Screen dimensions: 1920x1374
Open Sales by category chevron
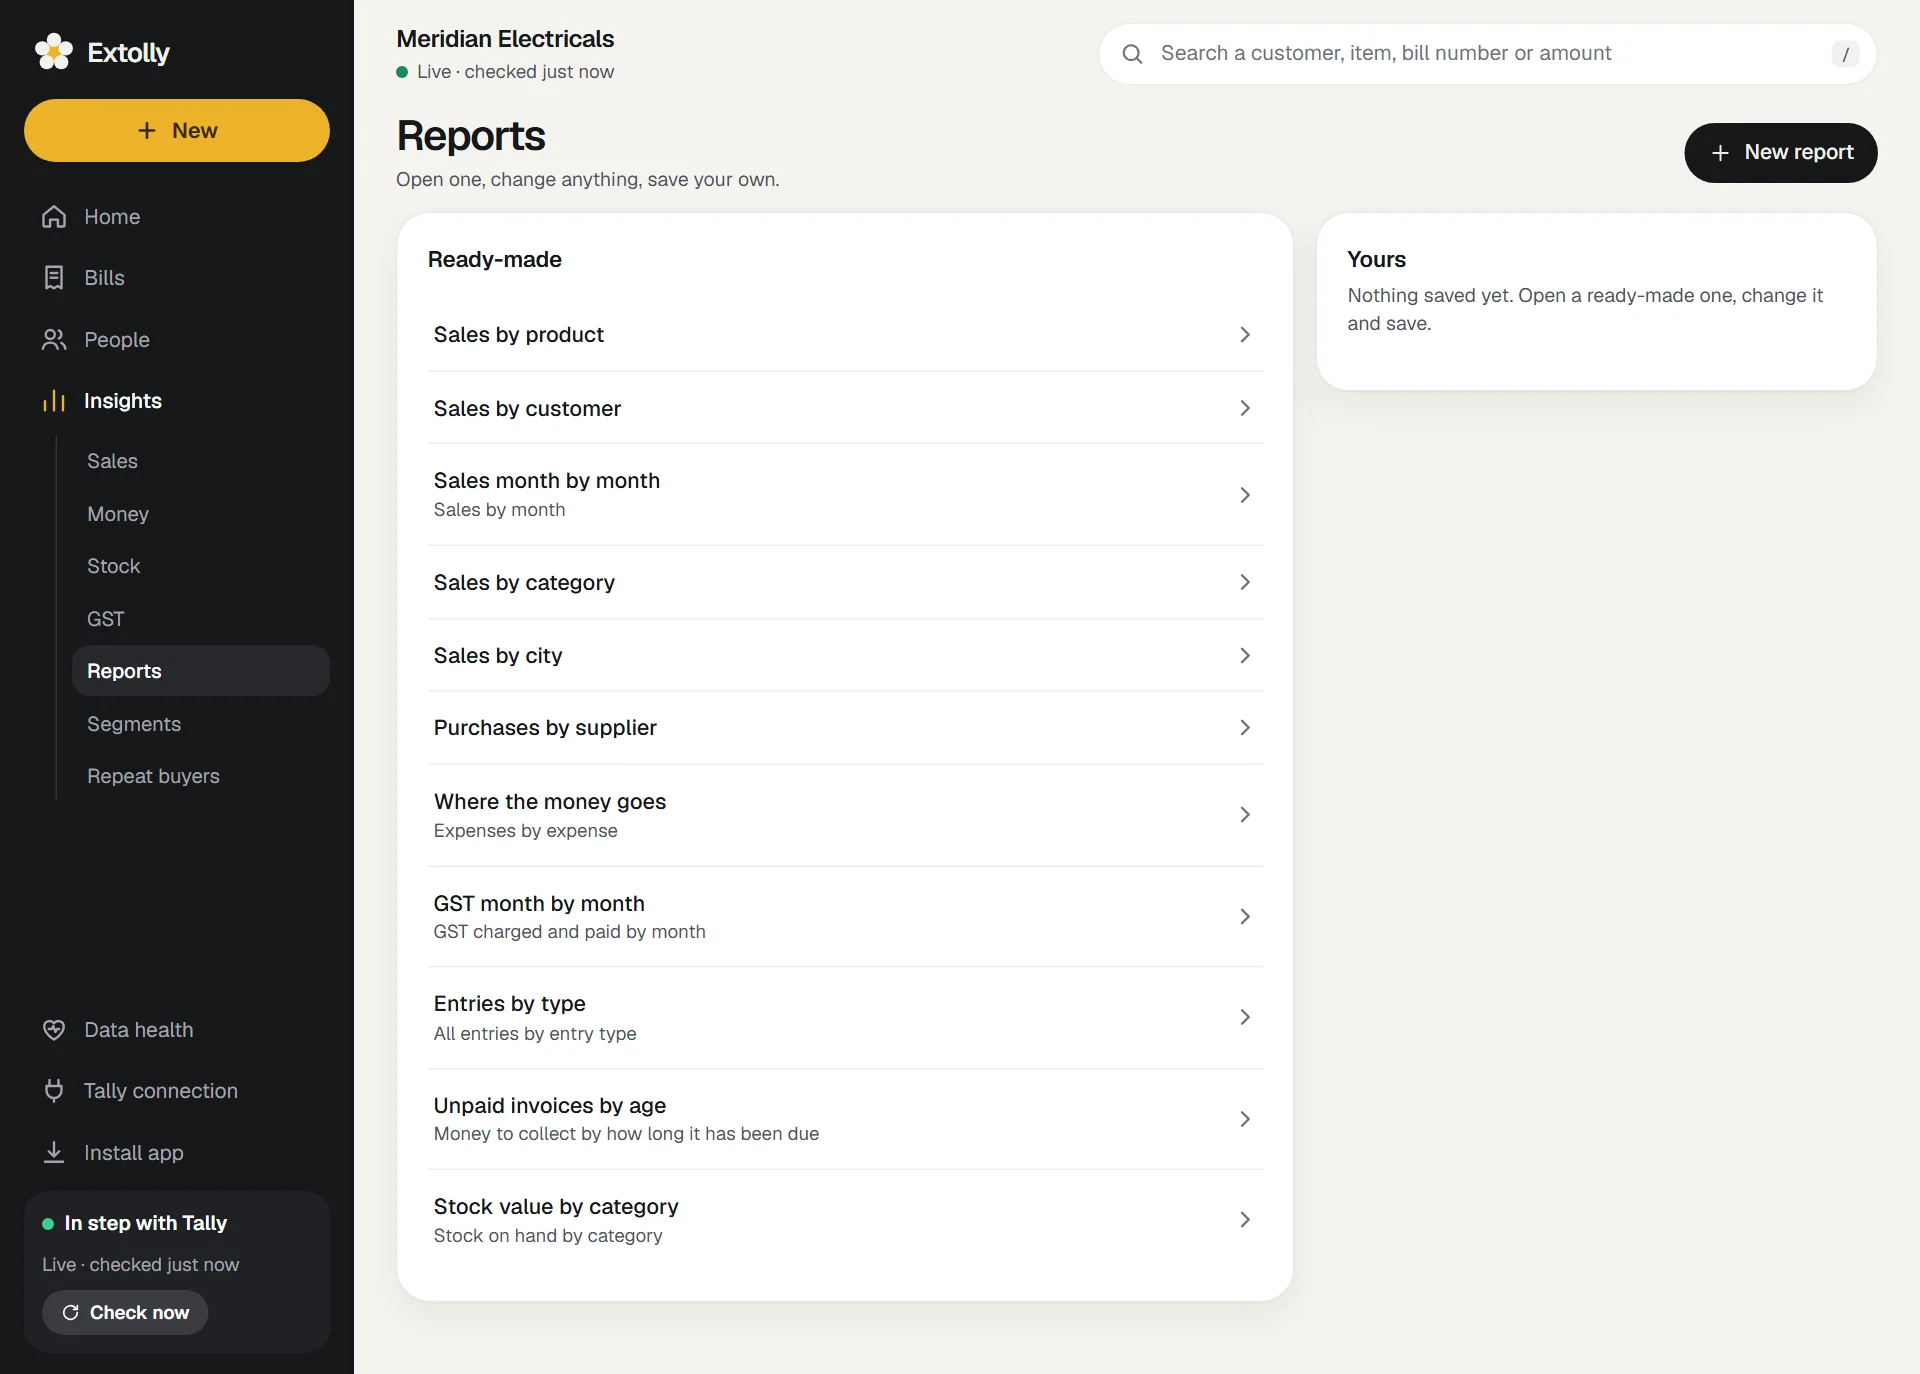1245,582
